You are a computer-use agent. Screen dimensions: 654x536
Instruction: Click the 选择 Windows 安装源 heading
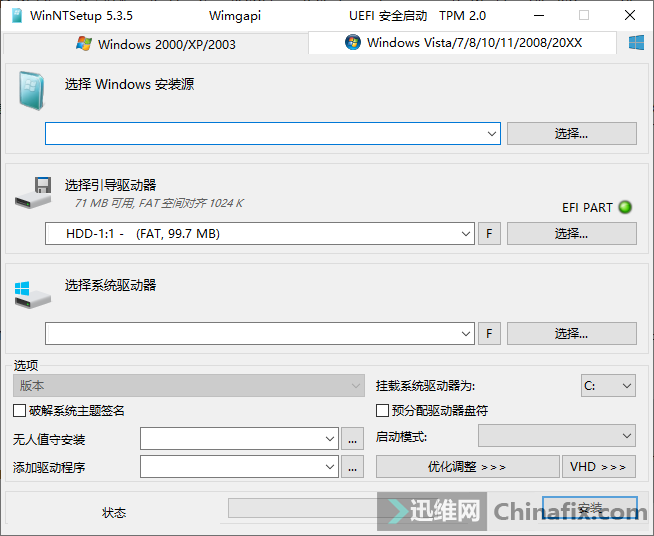point(129,84)
